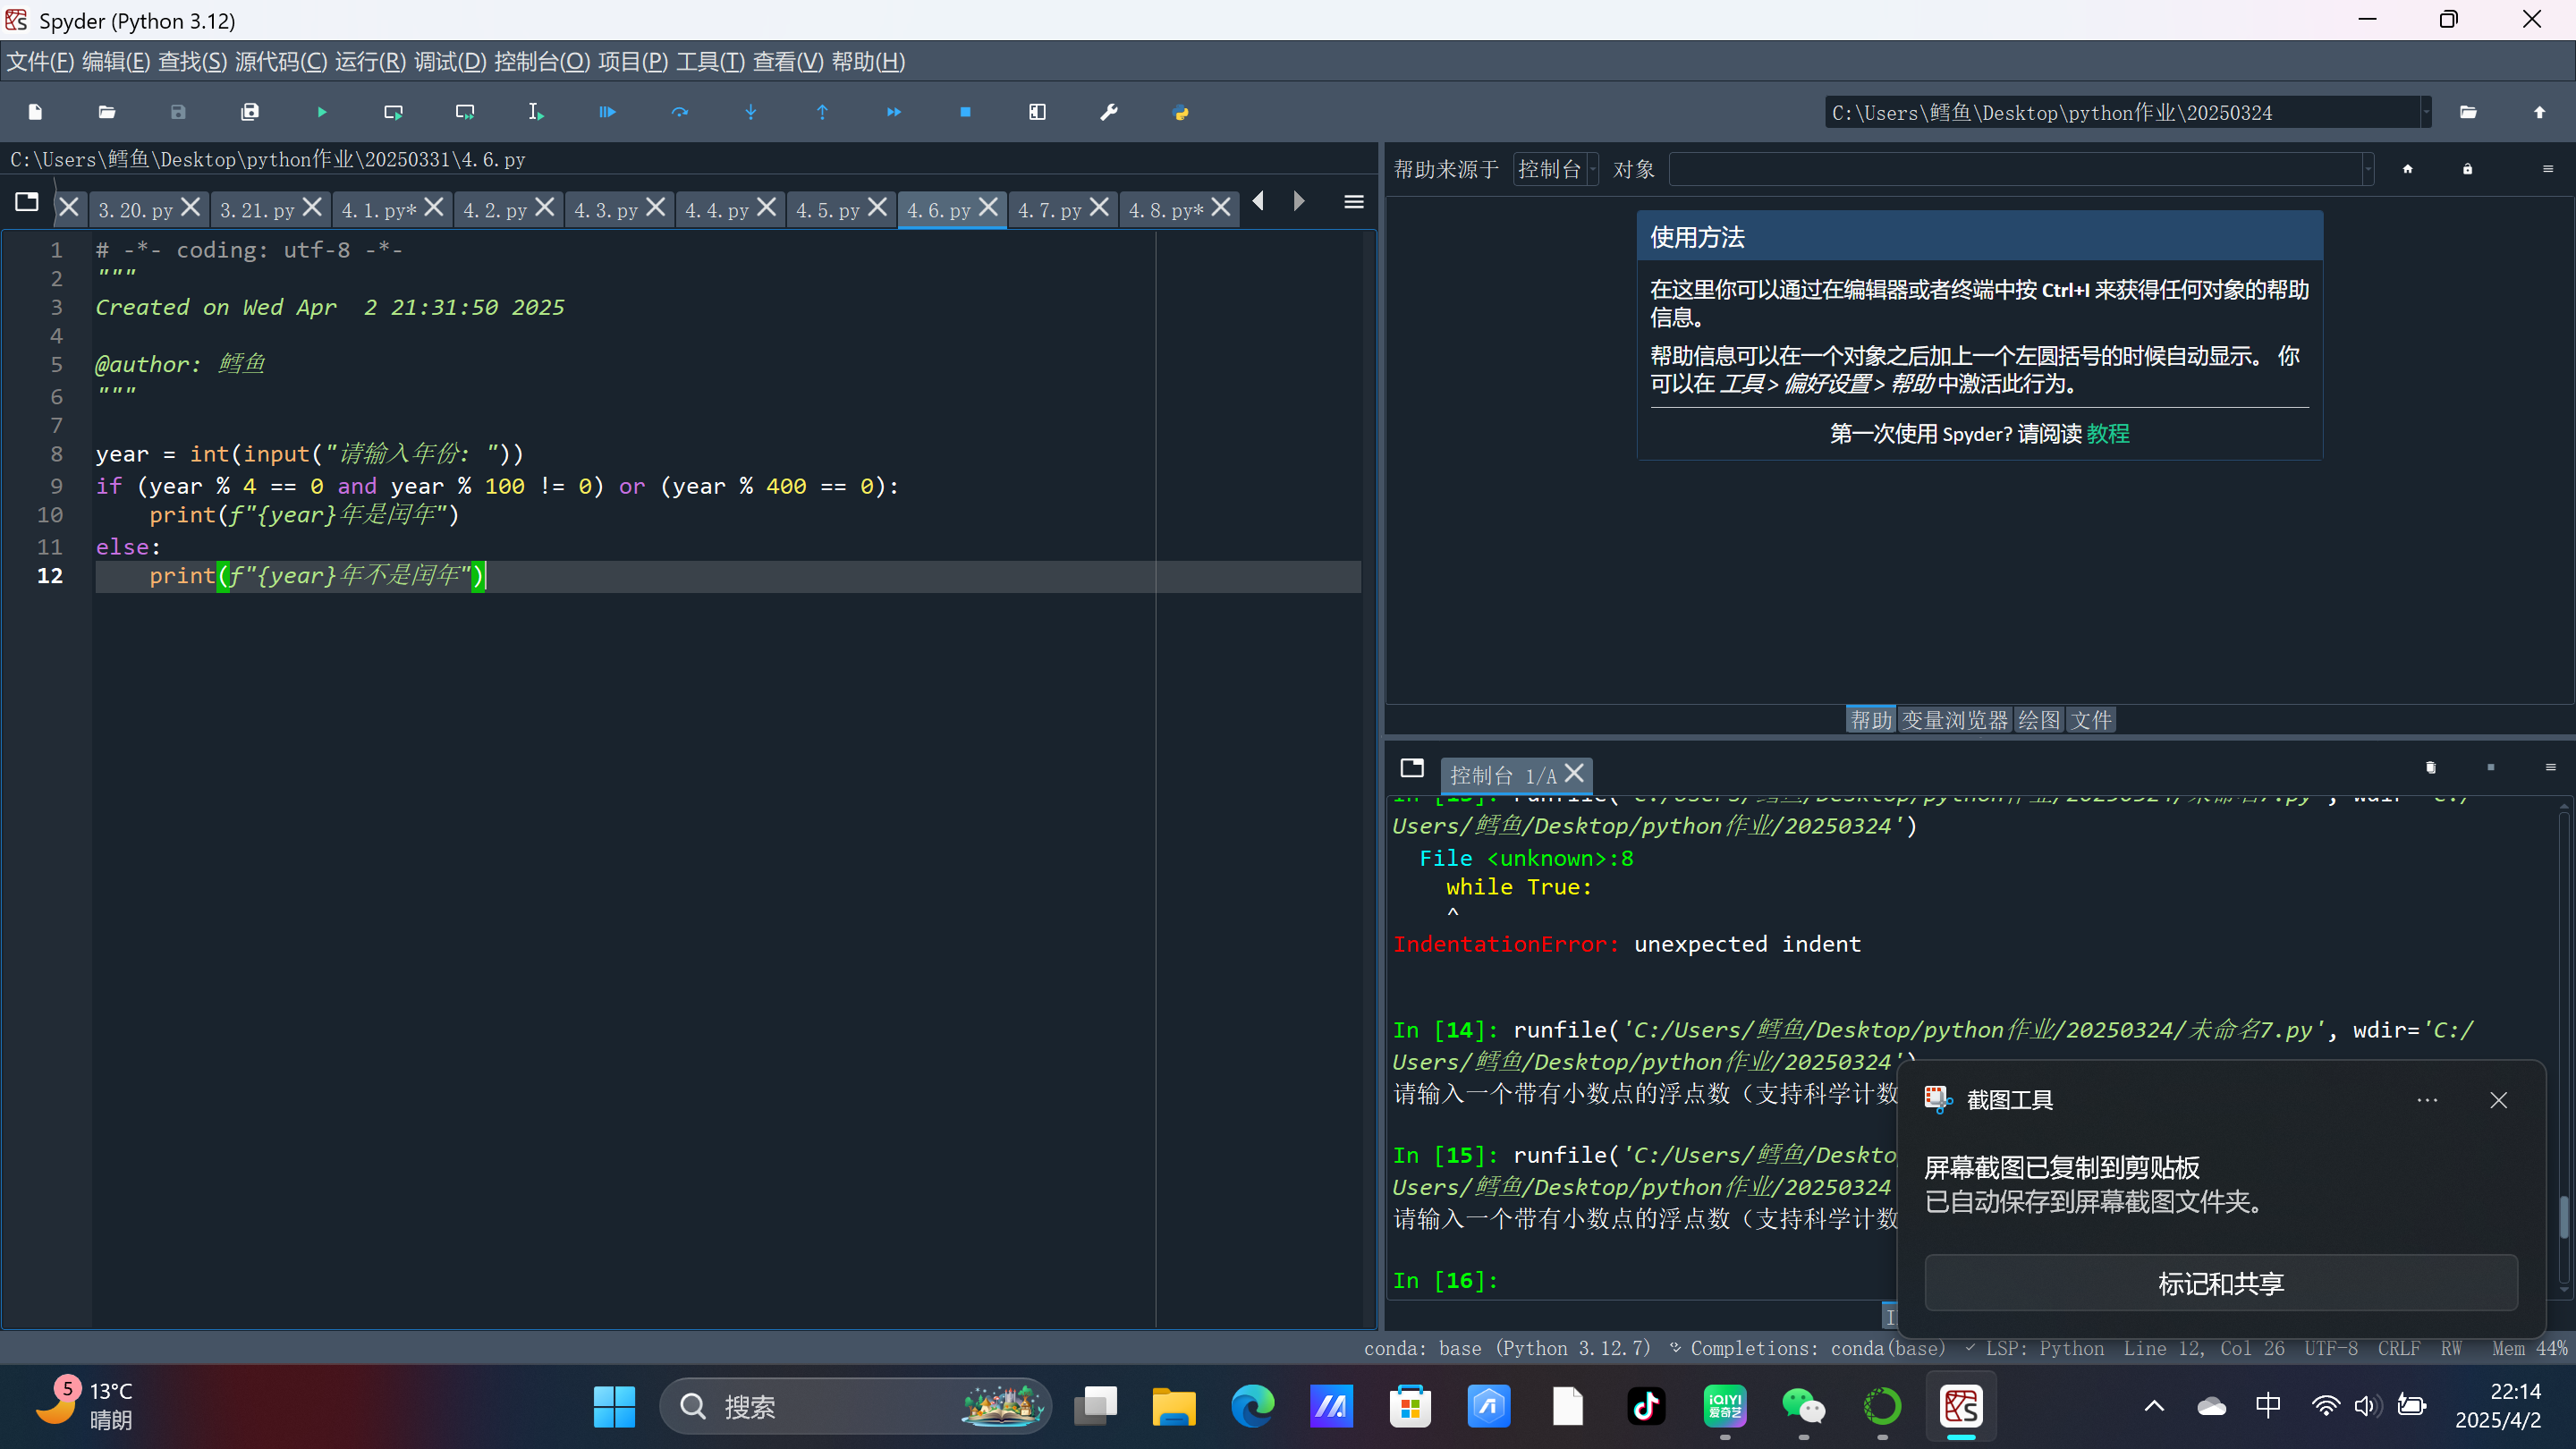2576x1449 pixels.
Task: Switch to the 4.3.py editor tab
Action: [x=605, y=210]
